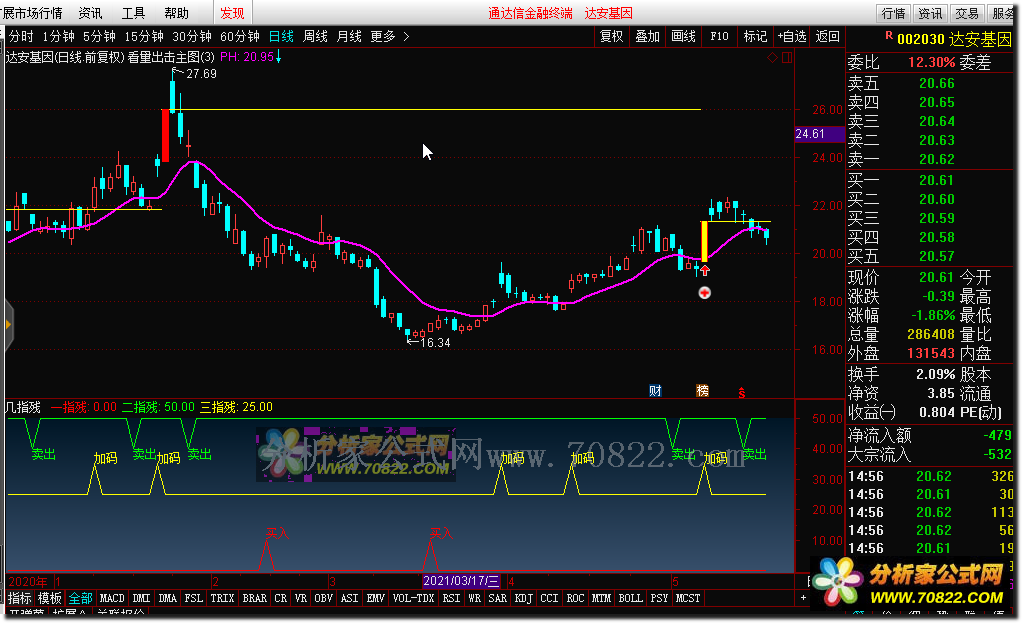Switch sub-chart to BOLL indicator
Screen dimensions: 1023x623
[630, 598]
